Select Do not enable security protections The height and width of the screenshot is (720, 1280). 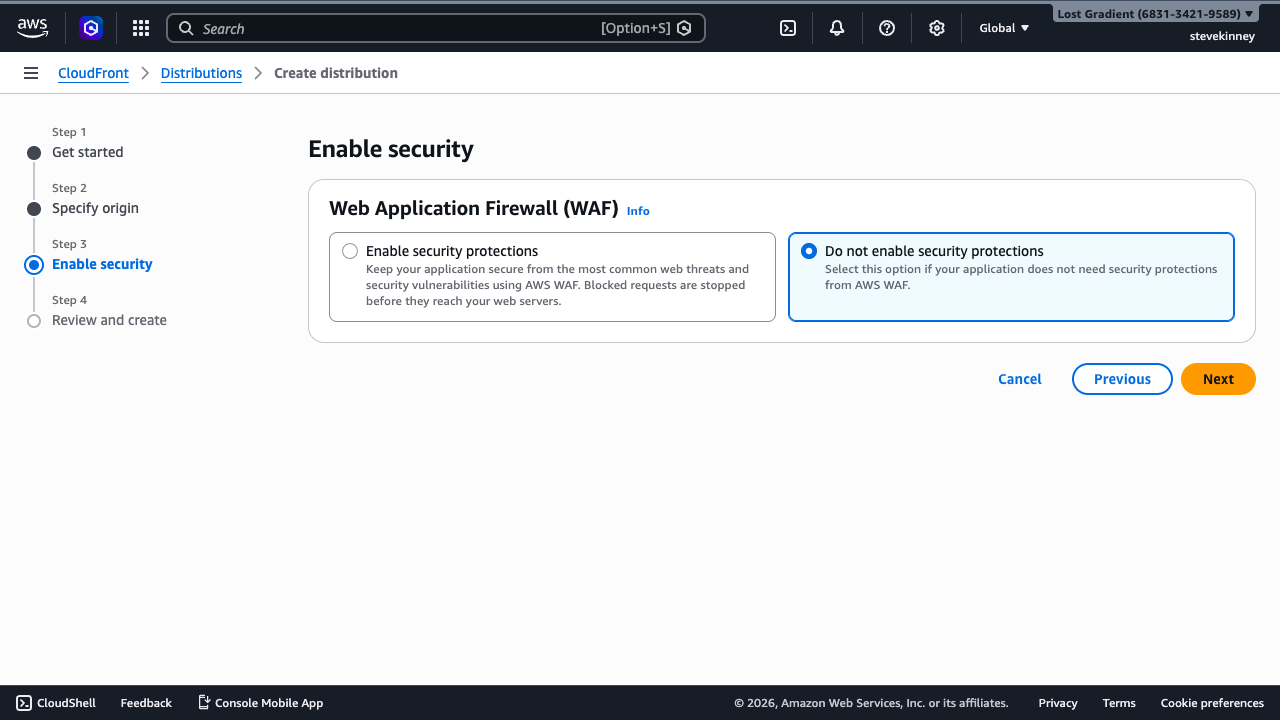tap(809, 251)
